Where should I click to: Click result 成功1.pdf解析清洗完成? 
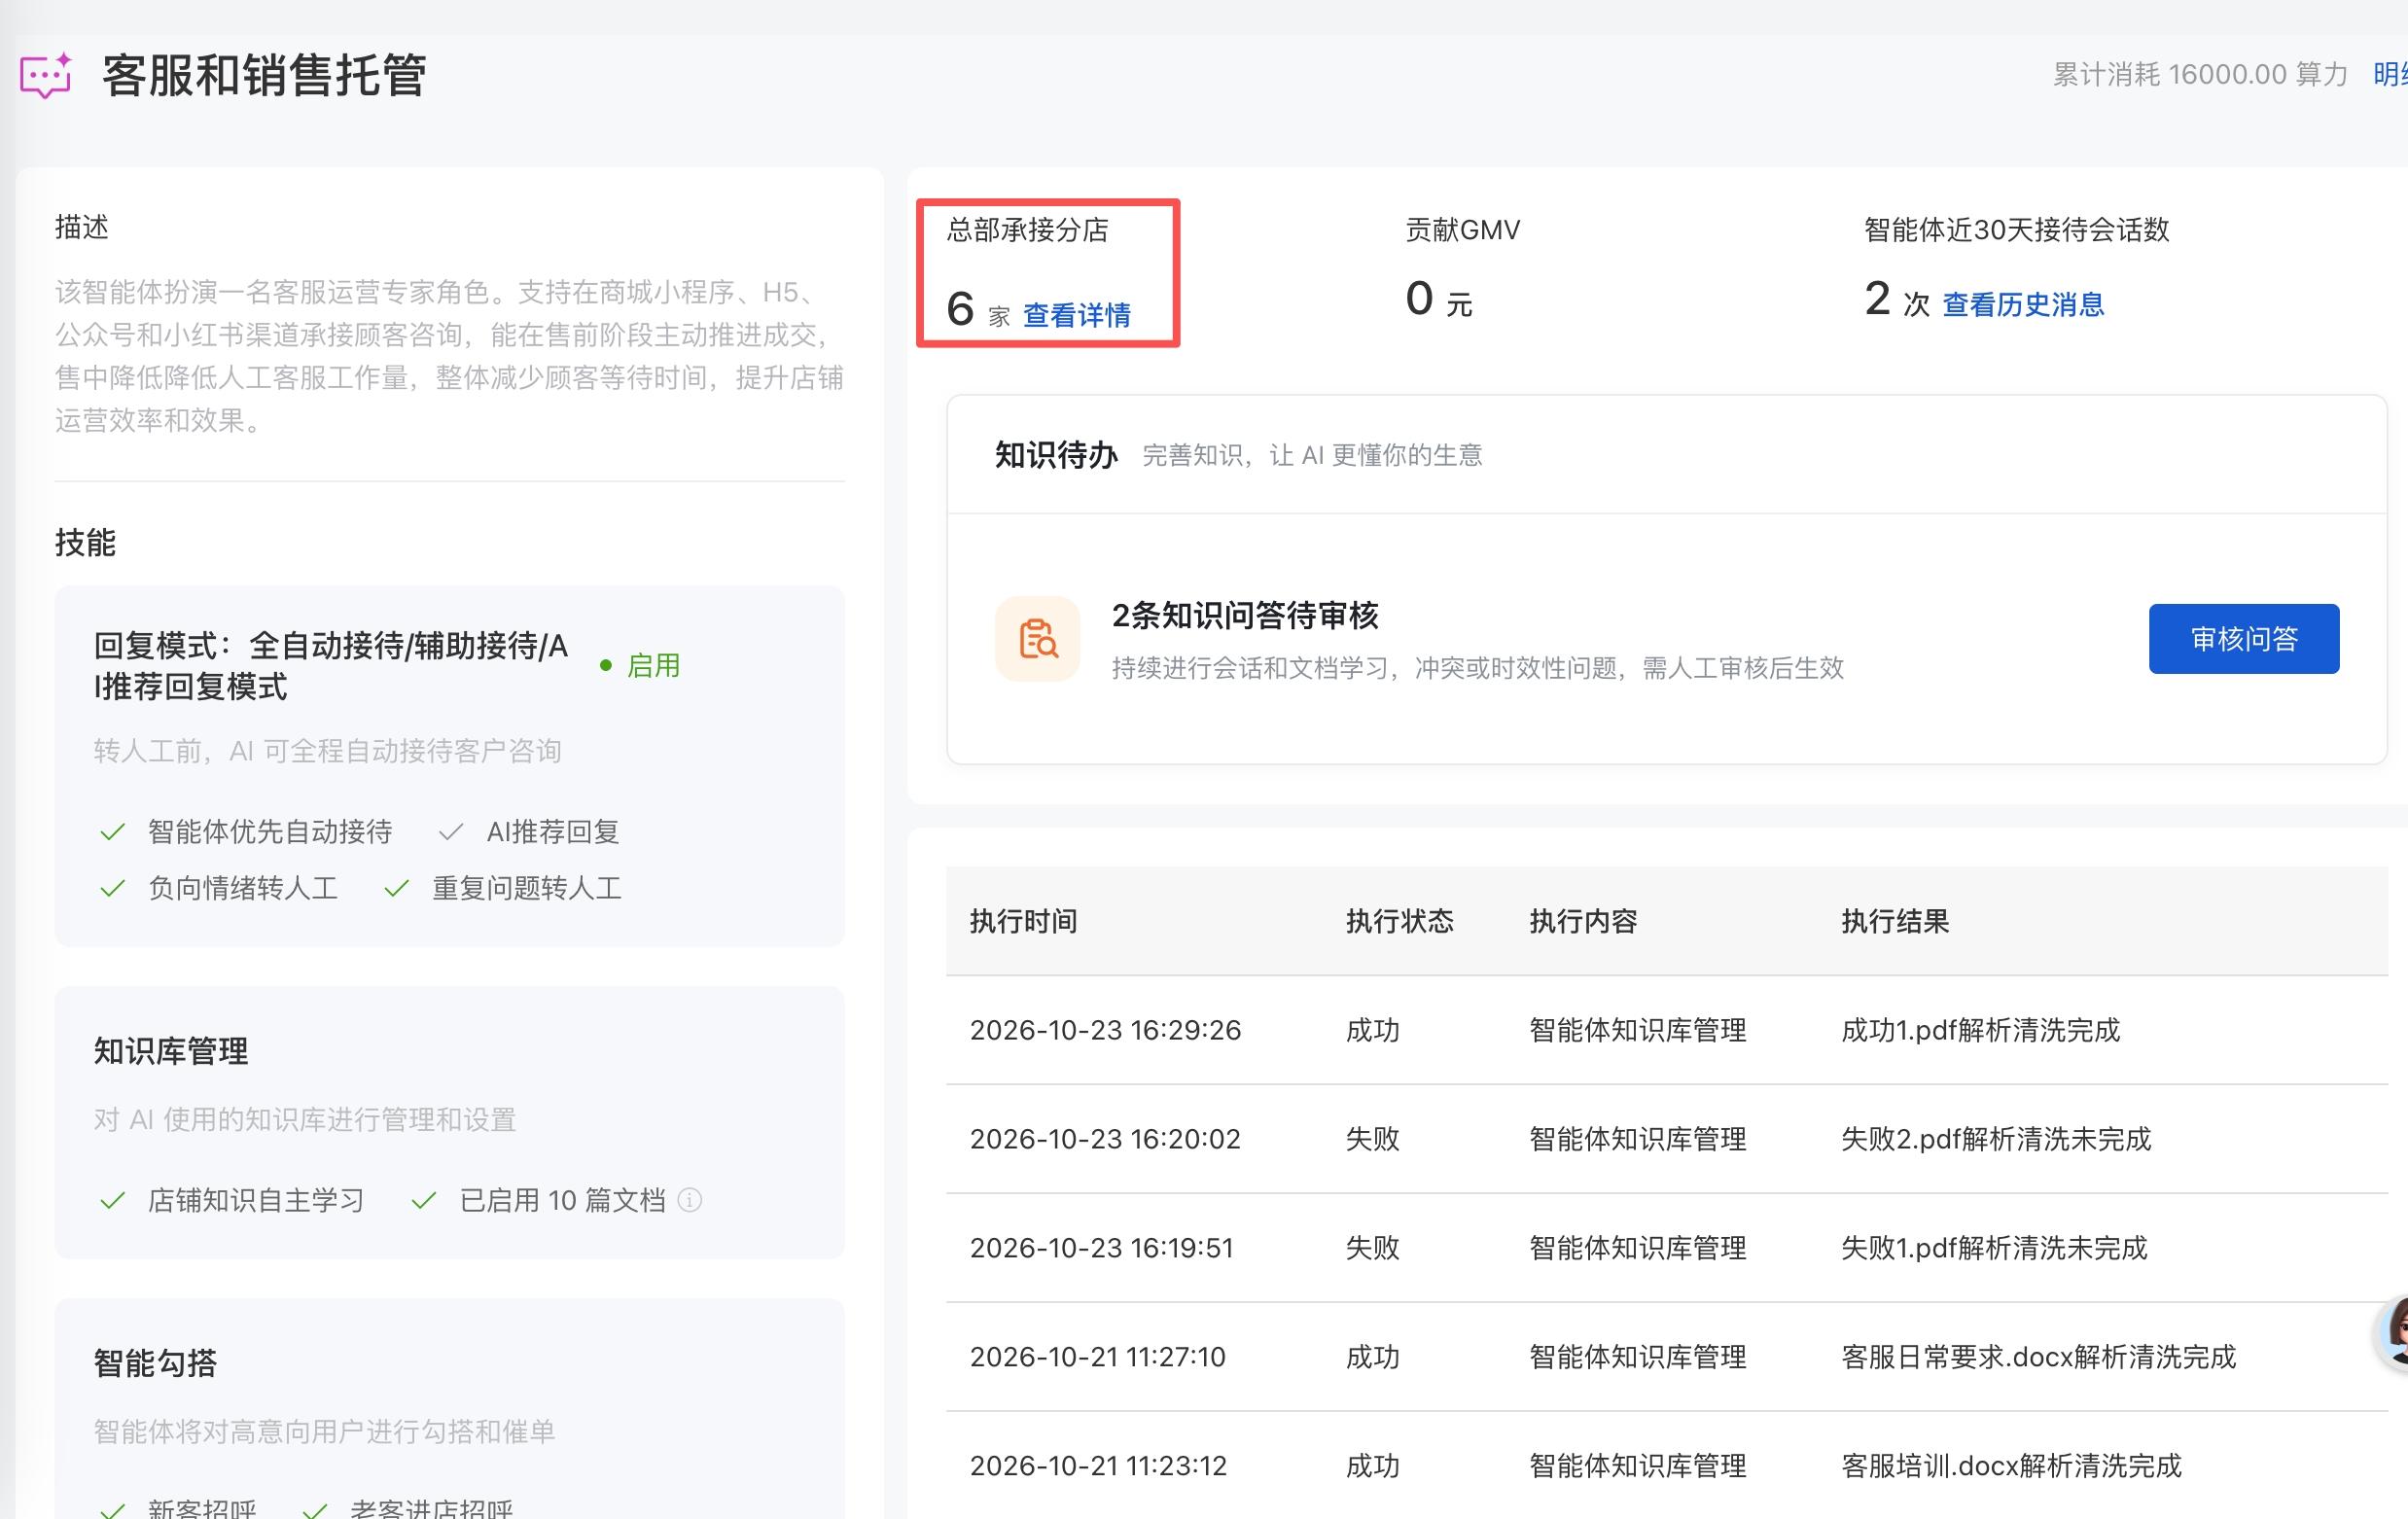pyautogui.click(x=1980, y=1030)
